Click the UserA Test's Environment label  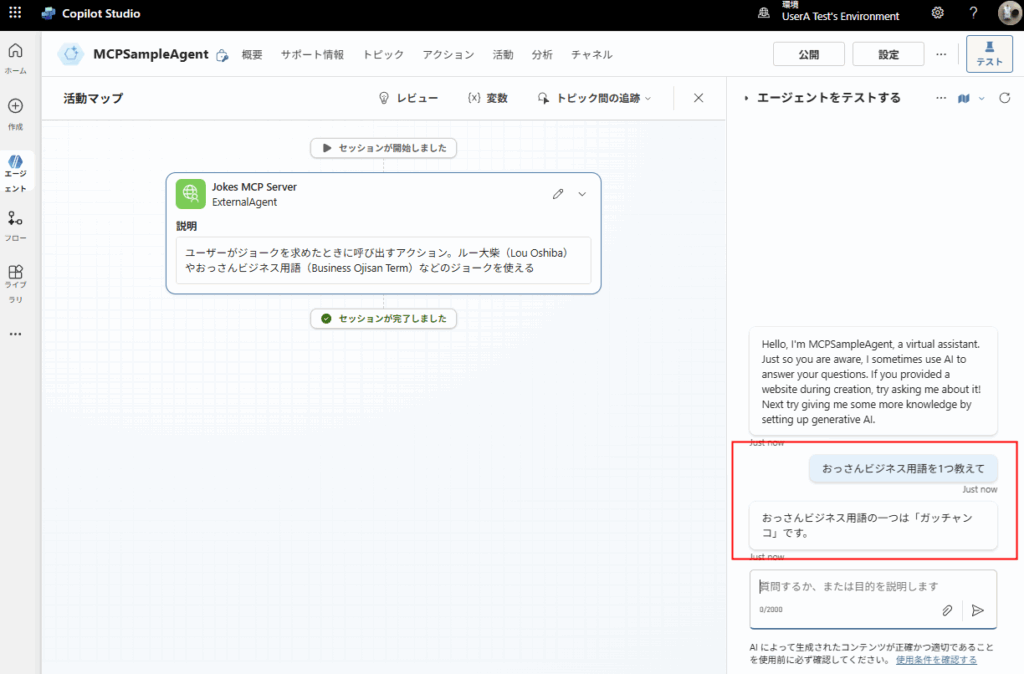840,16
